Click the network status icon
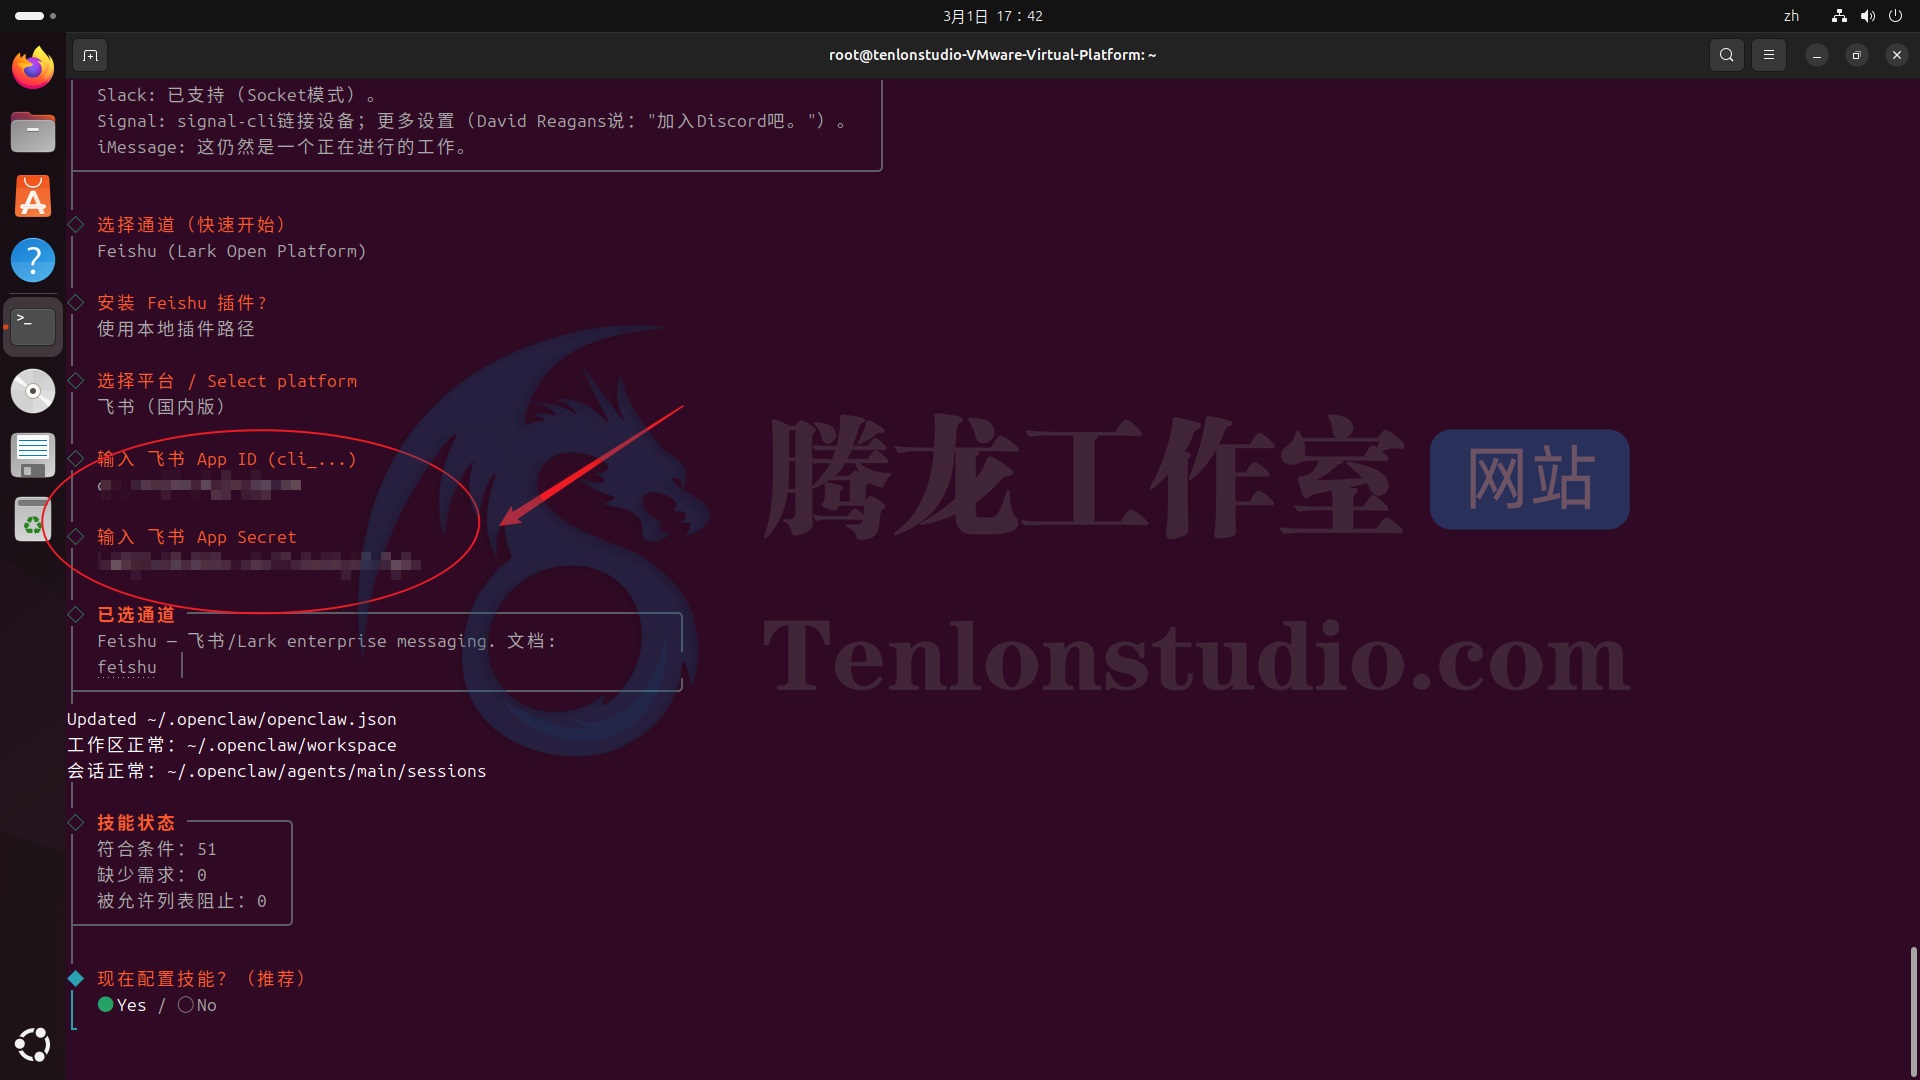Viewport: 1920px width, 1080px height. [x=1838, y=16]
